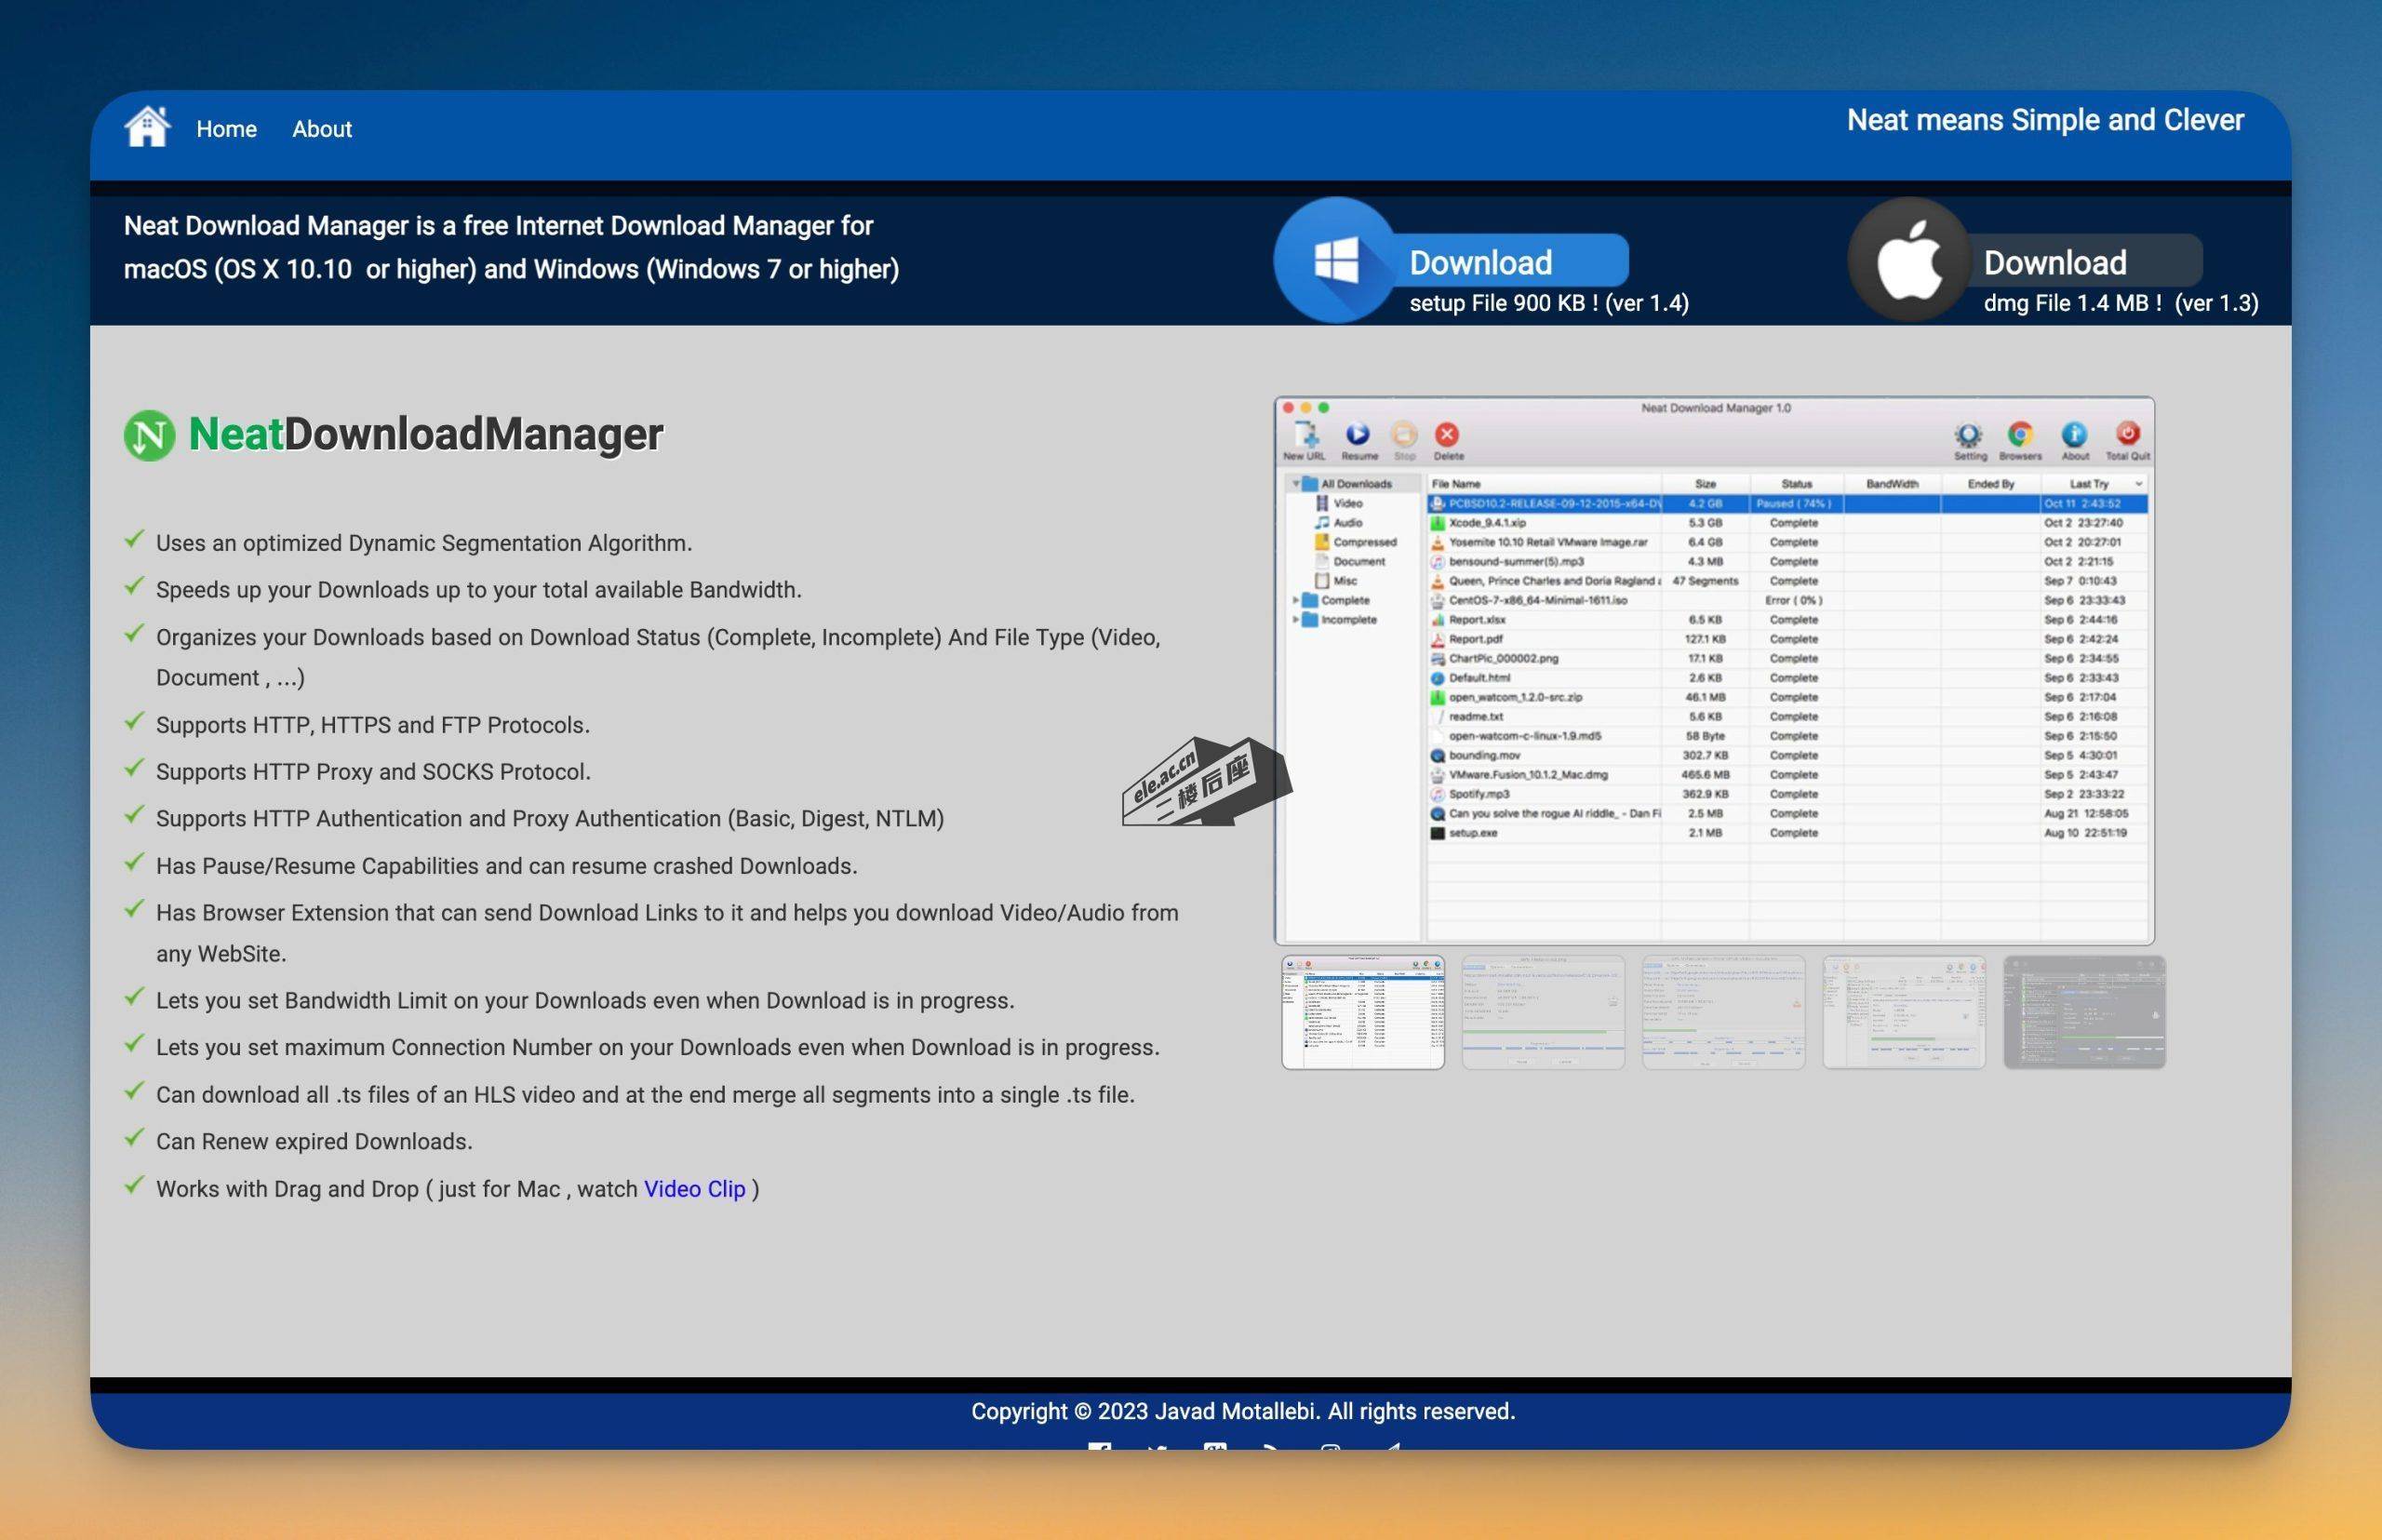Viewport: 2382px width, 1540px height.
Task: Select the setup.exe file row
Action: pos(1787,833)
